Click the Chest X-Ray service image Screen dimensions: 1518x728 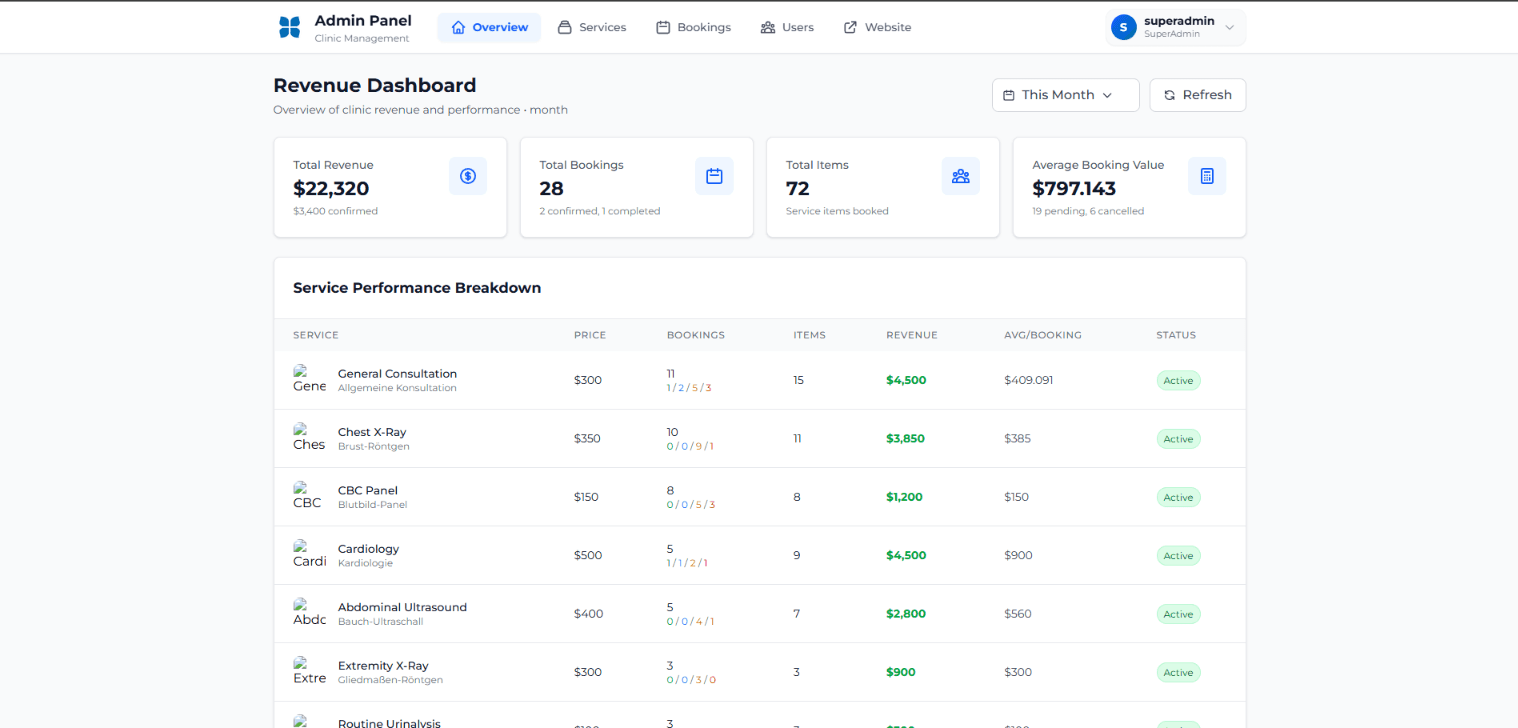(x=310, y=438)
